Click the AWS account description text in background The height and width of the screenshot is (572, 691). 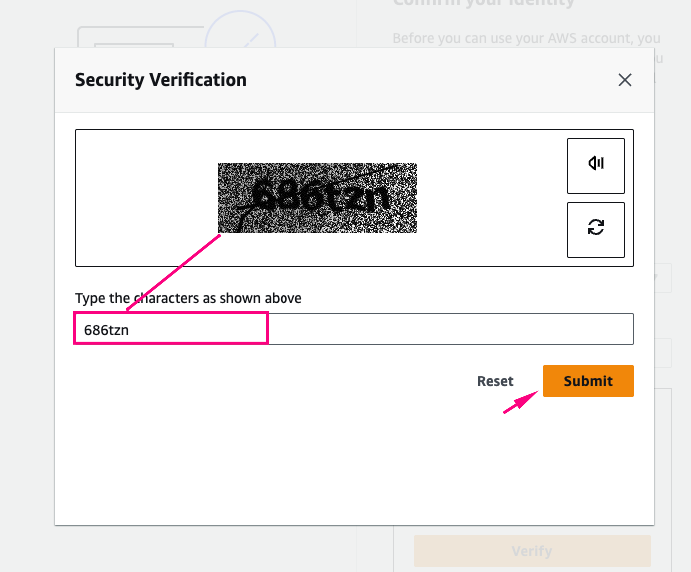526,38
